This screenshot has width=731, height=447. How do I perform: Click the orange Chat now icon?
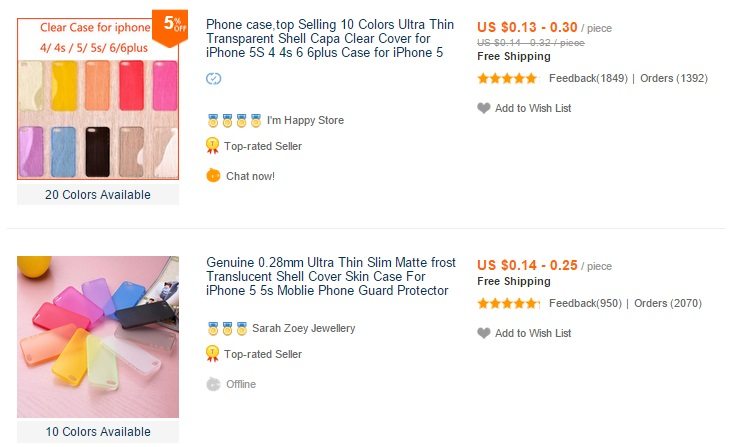click(213, 176)
